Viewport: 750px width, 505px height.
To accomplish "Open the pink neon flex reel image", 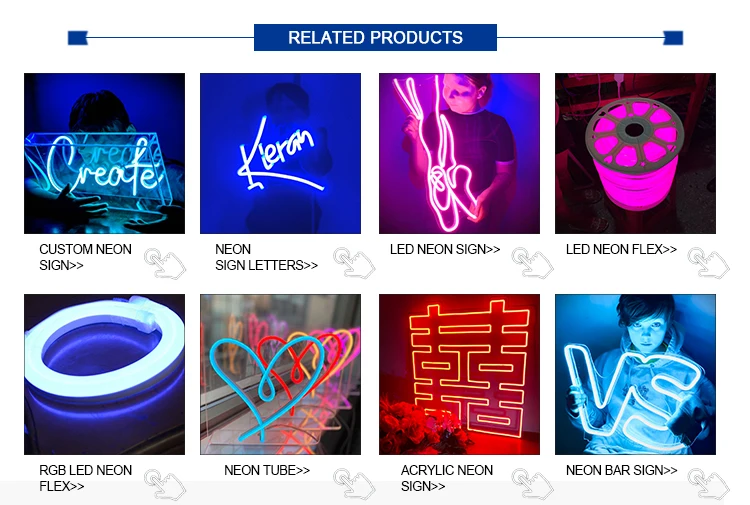I will coord(635,154).
